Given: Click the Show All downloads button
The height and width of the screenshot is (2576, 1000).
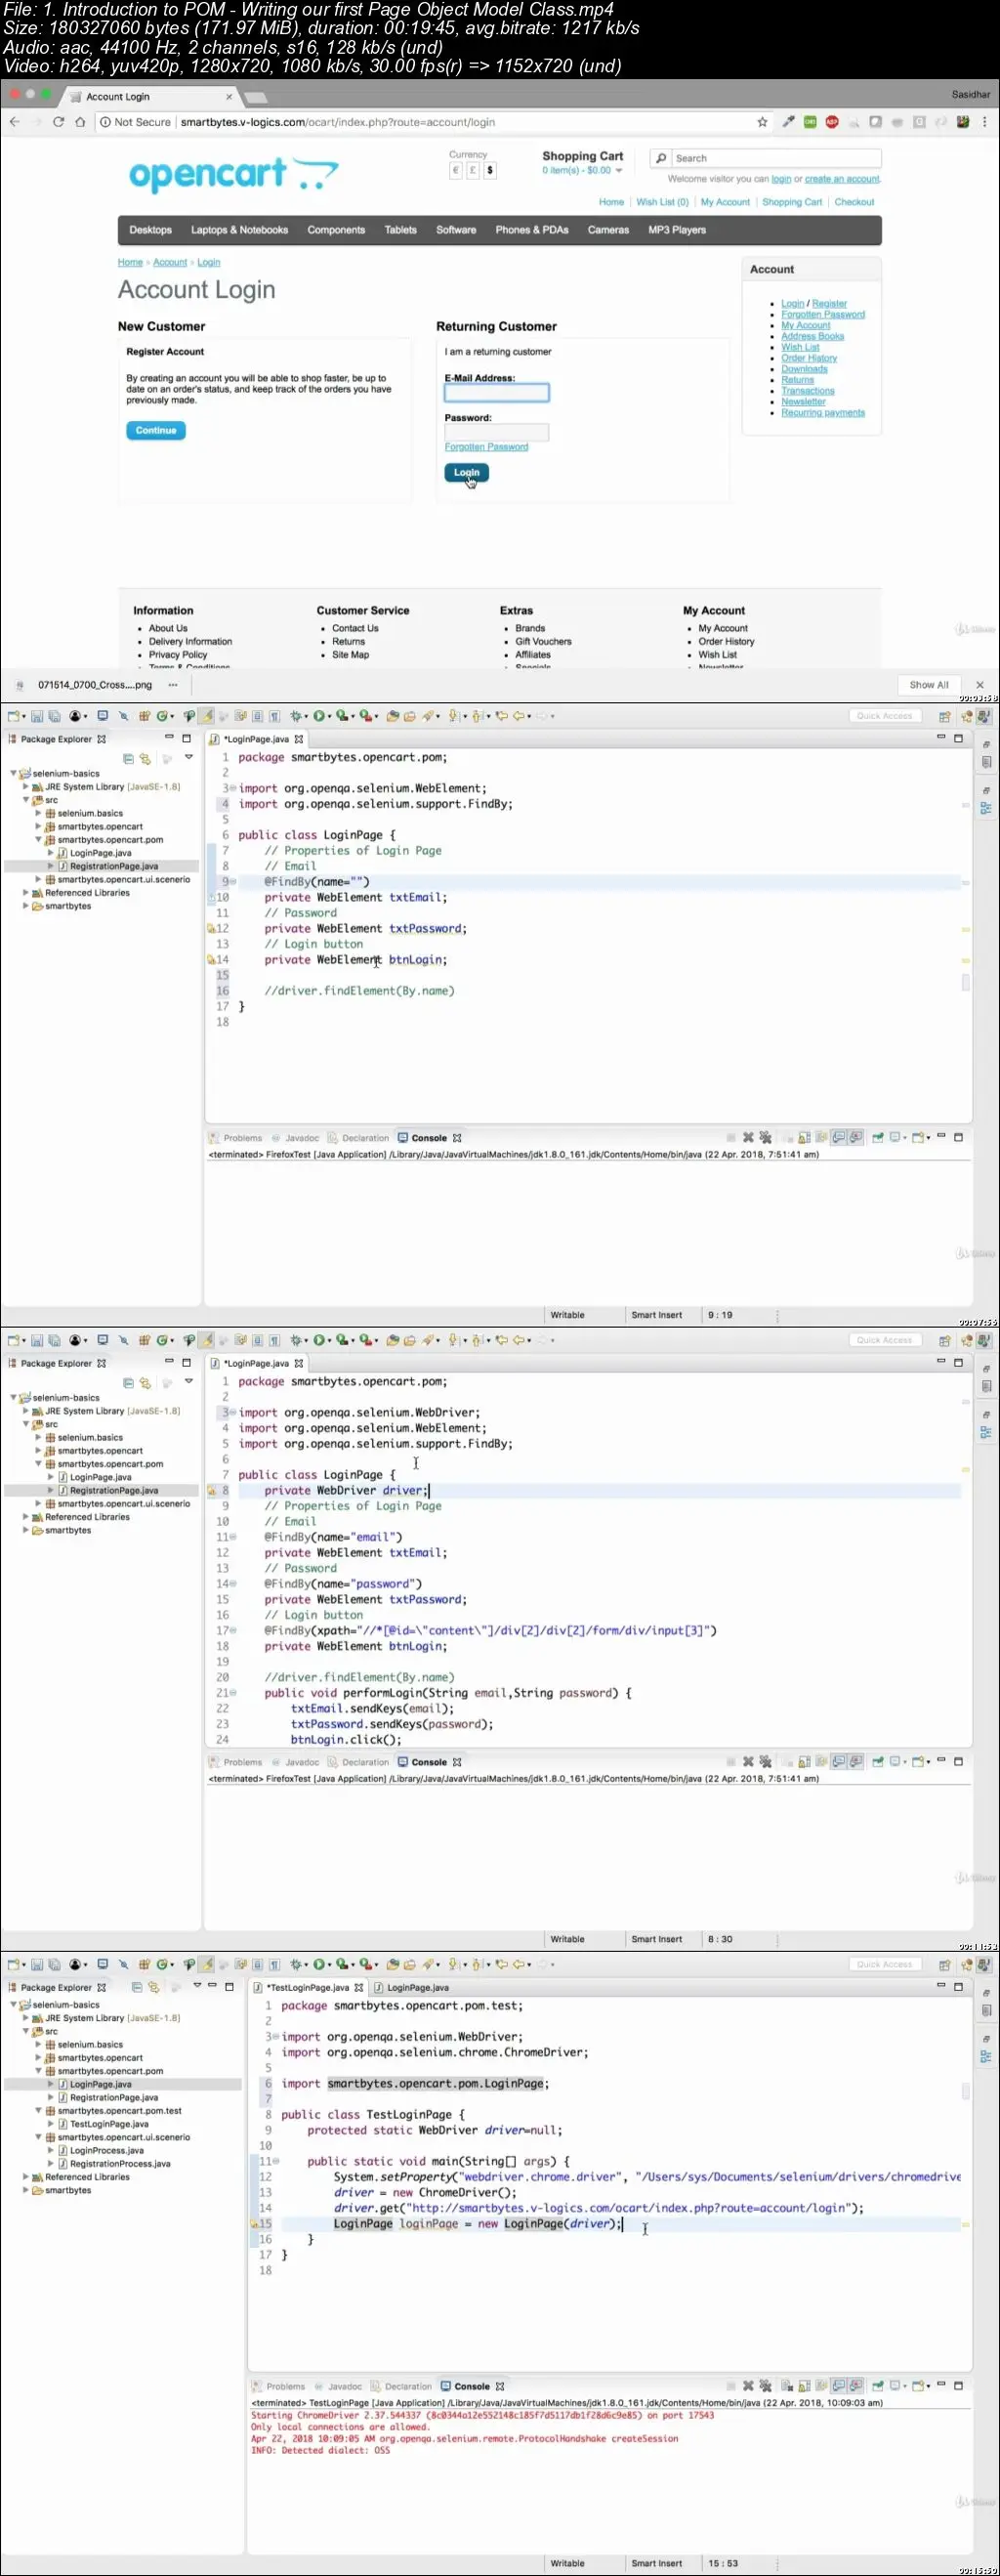Looking at the screenshot, I should click(929, 685).
